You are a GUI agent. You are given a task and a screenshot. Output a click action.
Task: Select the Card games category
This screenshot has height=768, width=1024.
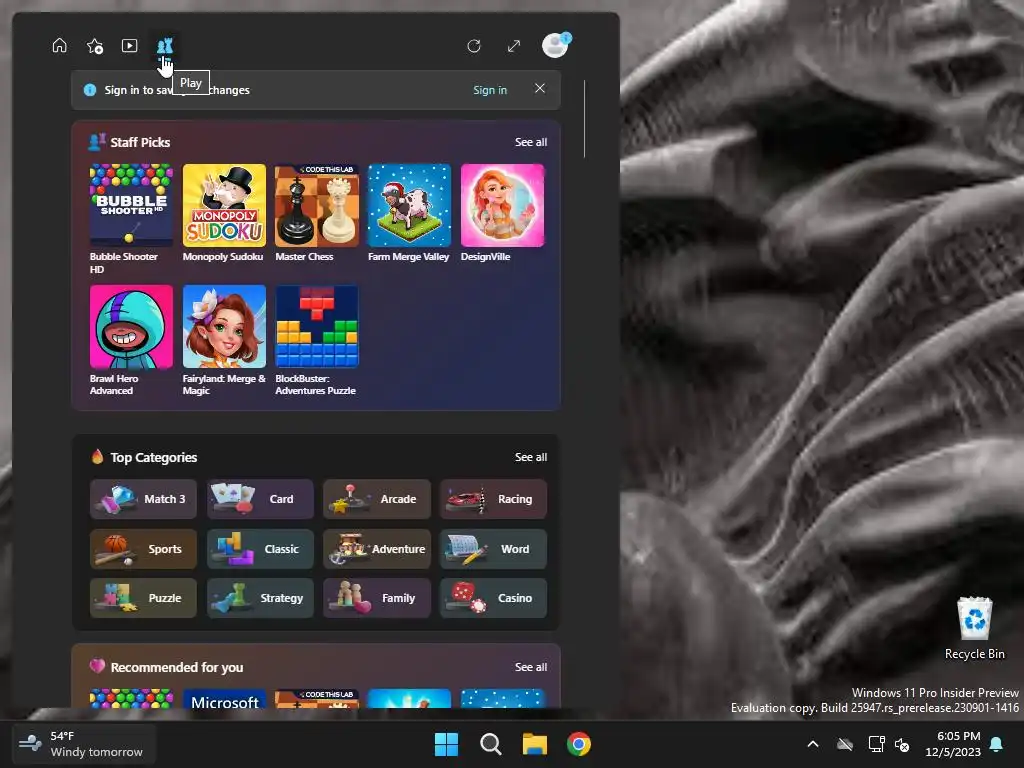tap(260, 499)
